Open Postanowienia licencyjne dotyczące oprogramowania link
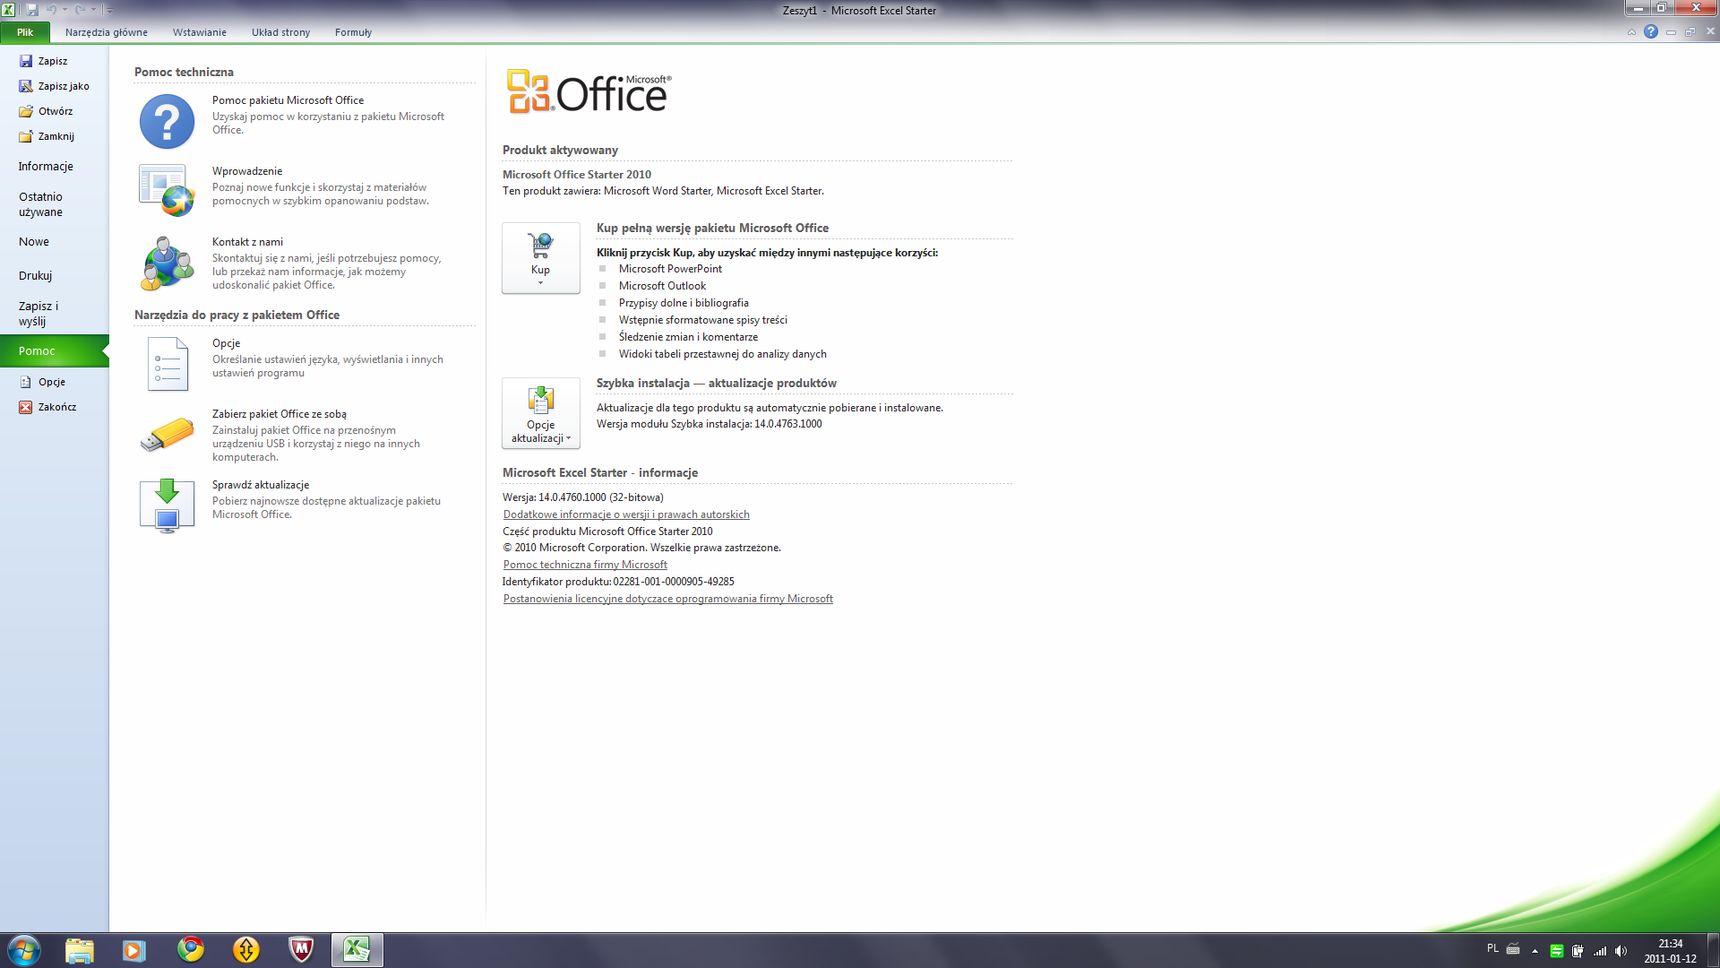Image resolution: width=1720 pixels, height=968 pixels. (668, 598)
